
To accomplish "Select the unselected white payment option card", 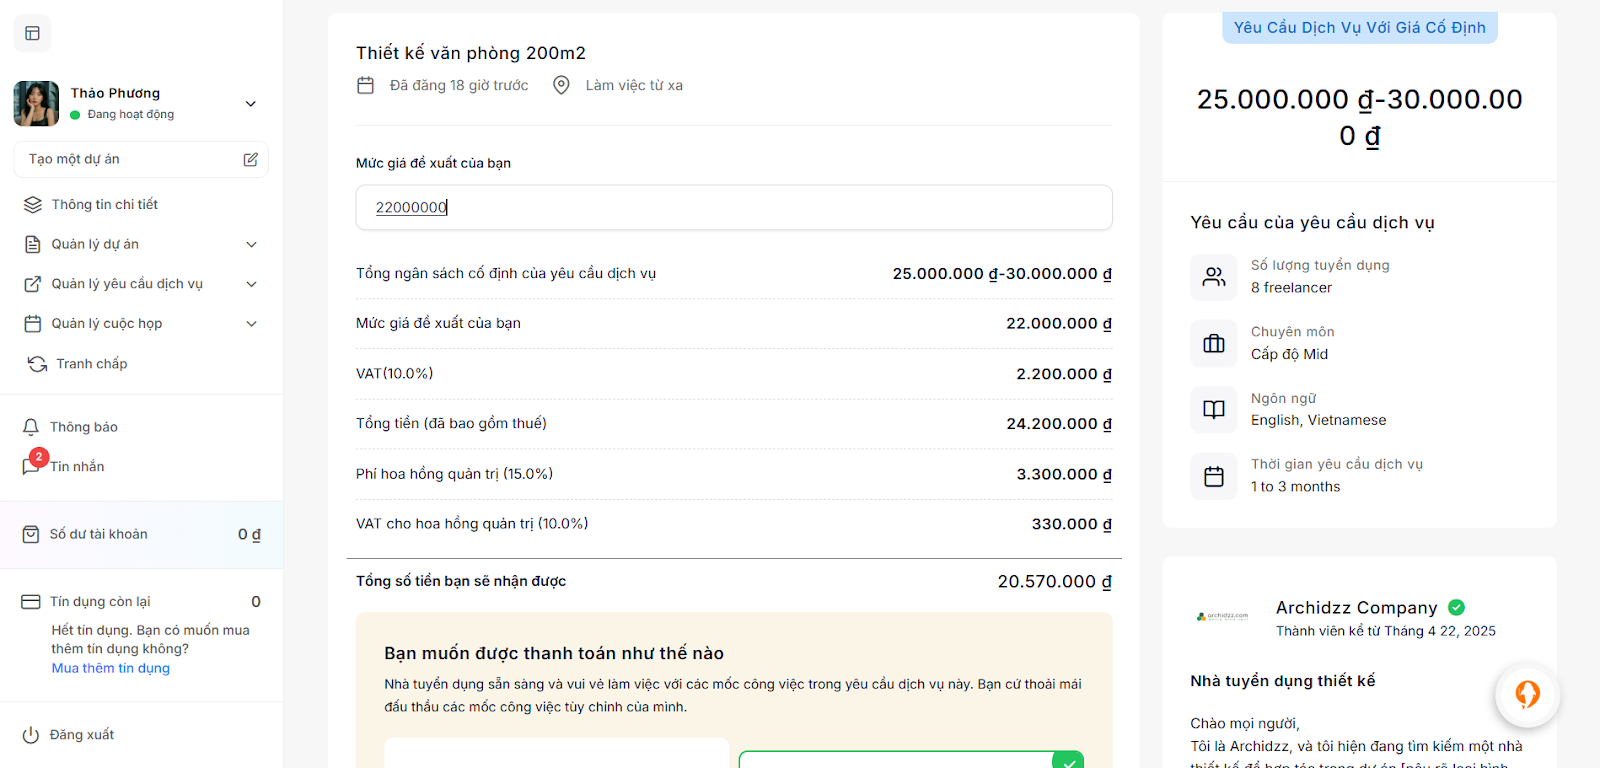I will (556, 755).
